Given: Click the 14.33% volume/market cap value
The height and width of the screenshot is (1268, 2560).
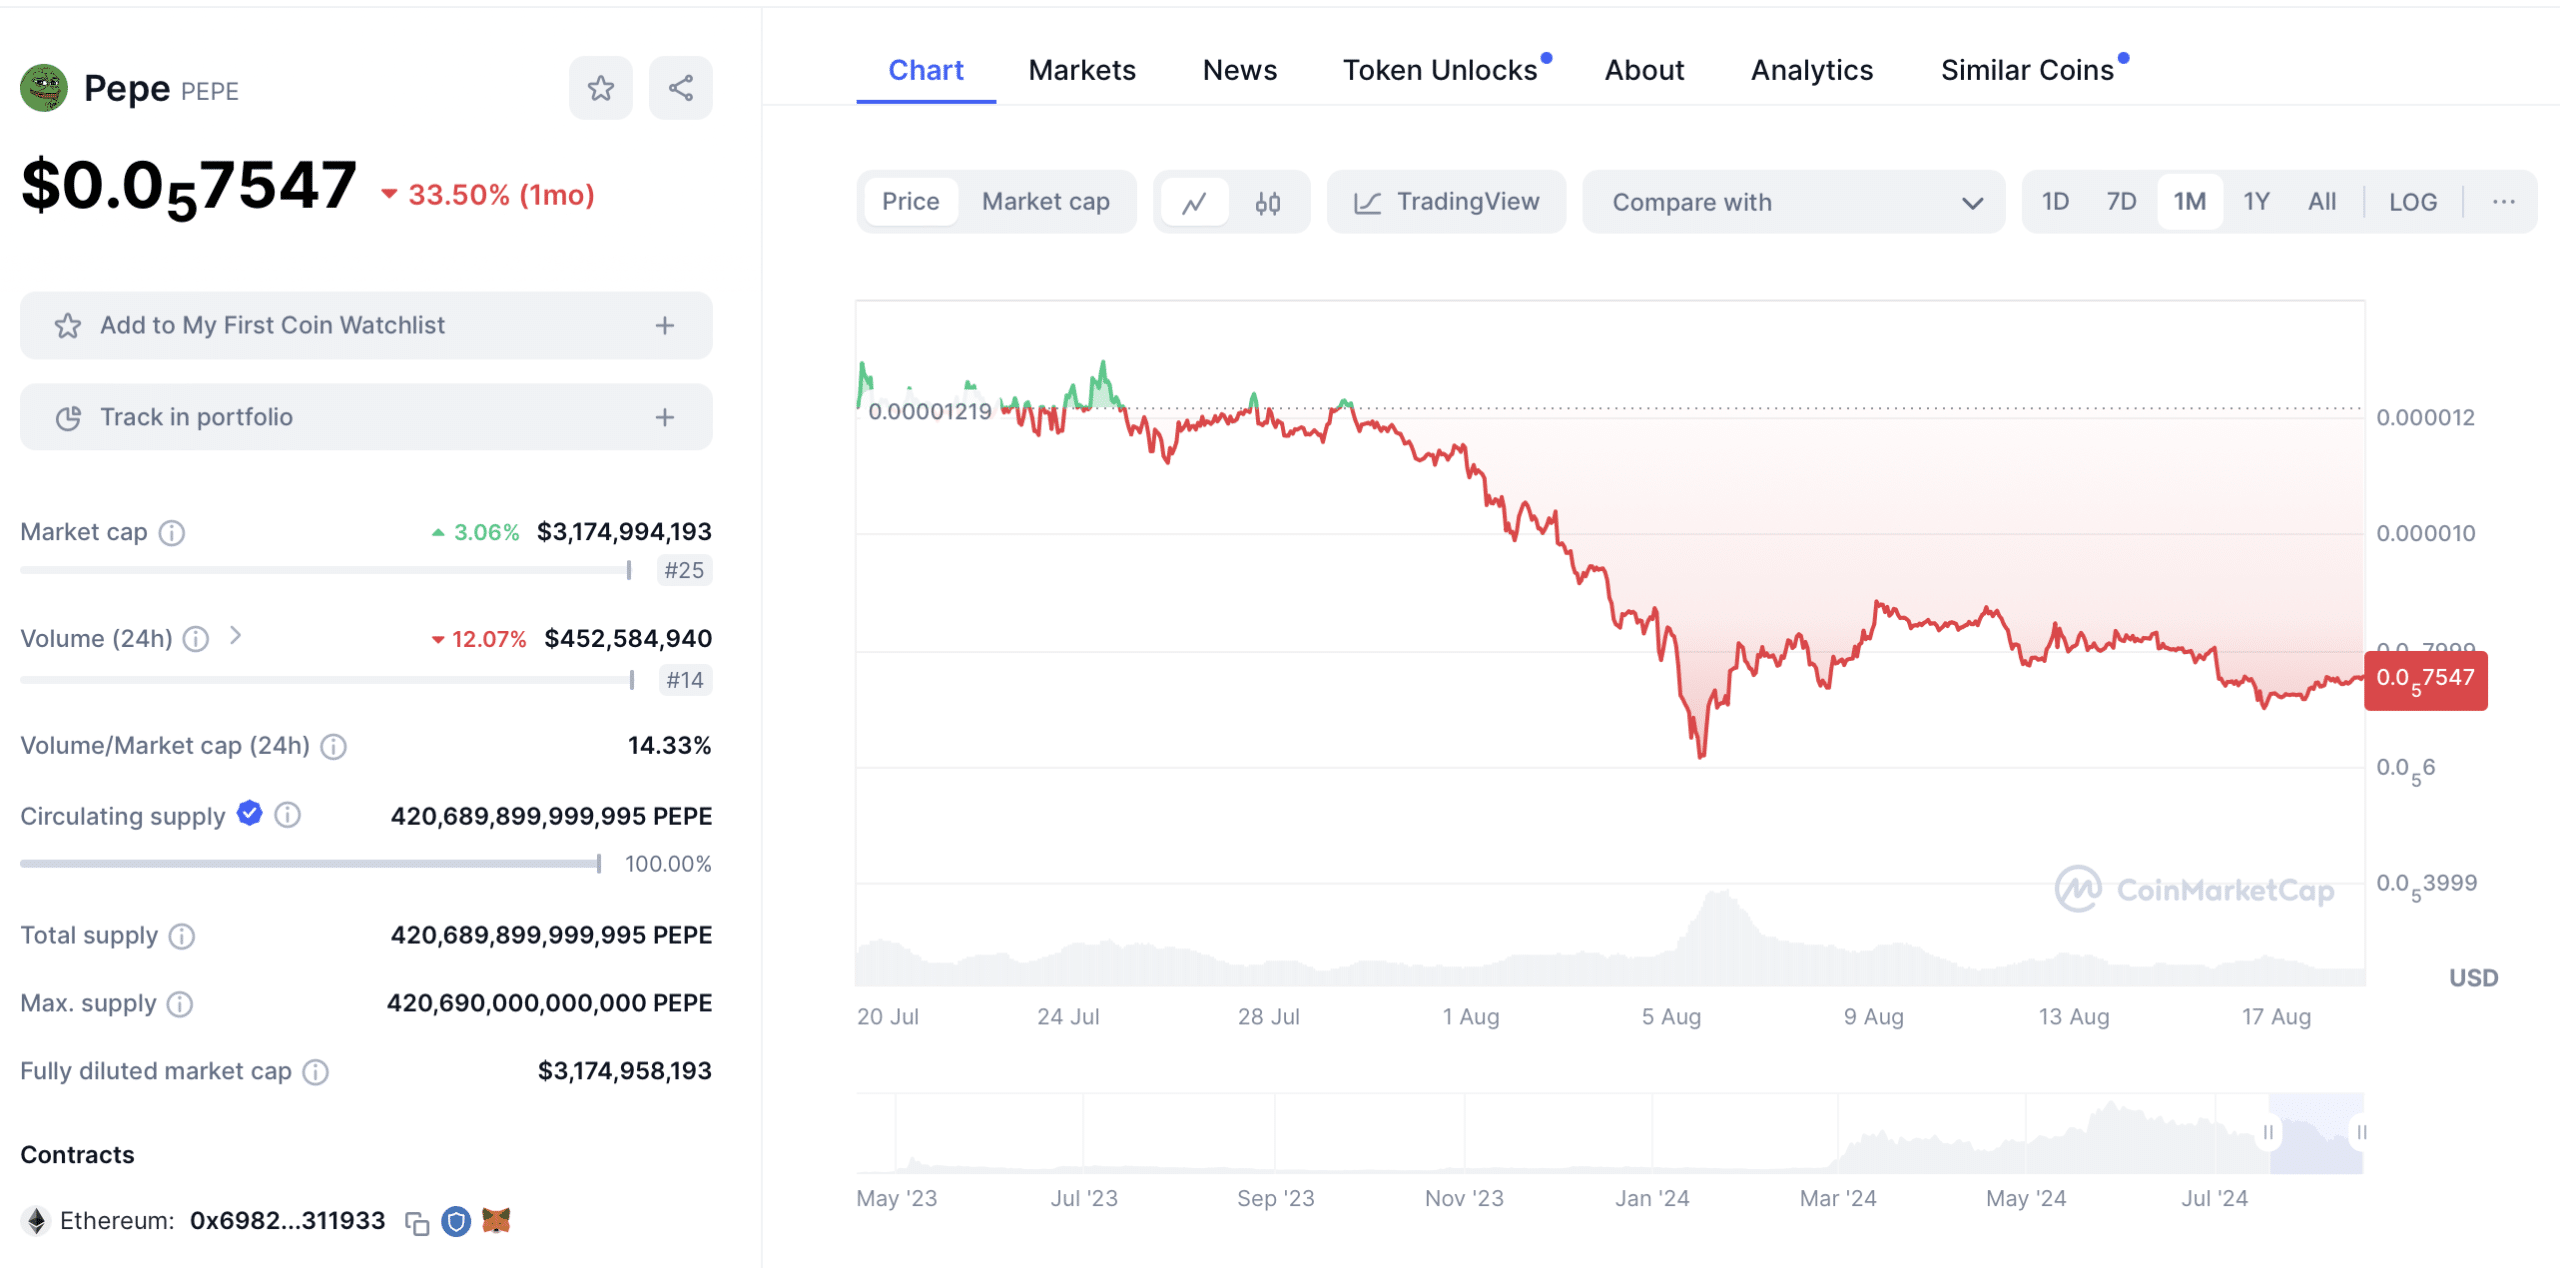Looking at the screenshot, I should (669, 746).
